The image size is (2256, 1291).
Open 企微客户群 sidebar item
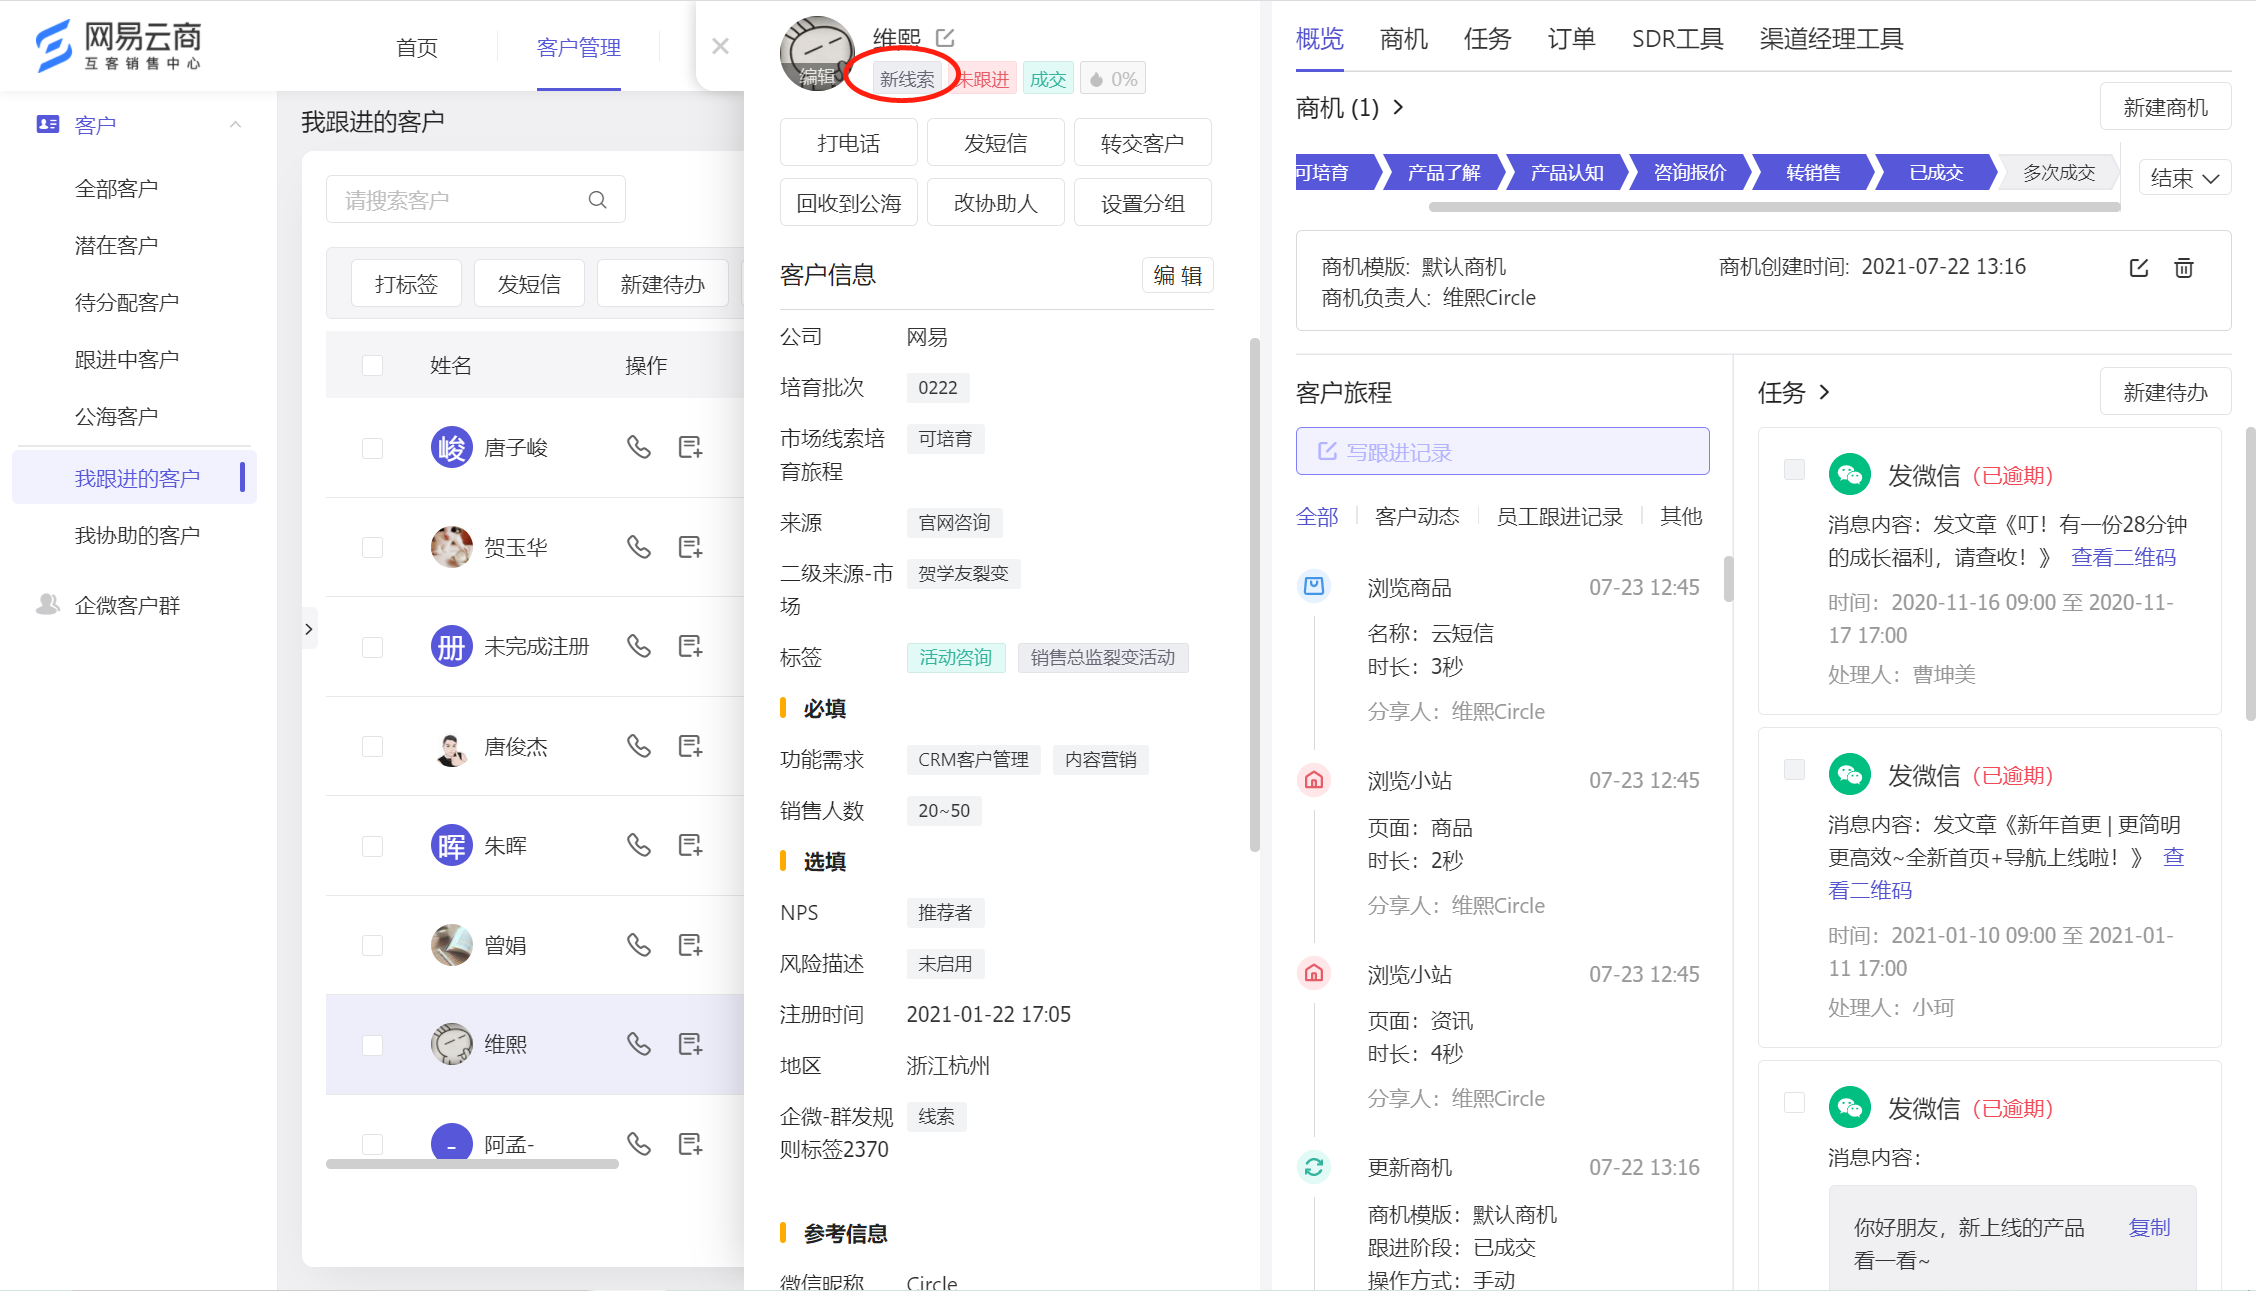coord(127,605)
